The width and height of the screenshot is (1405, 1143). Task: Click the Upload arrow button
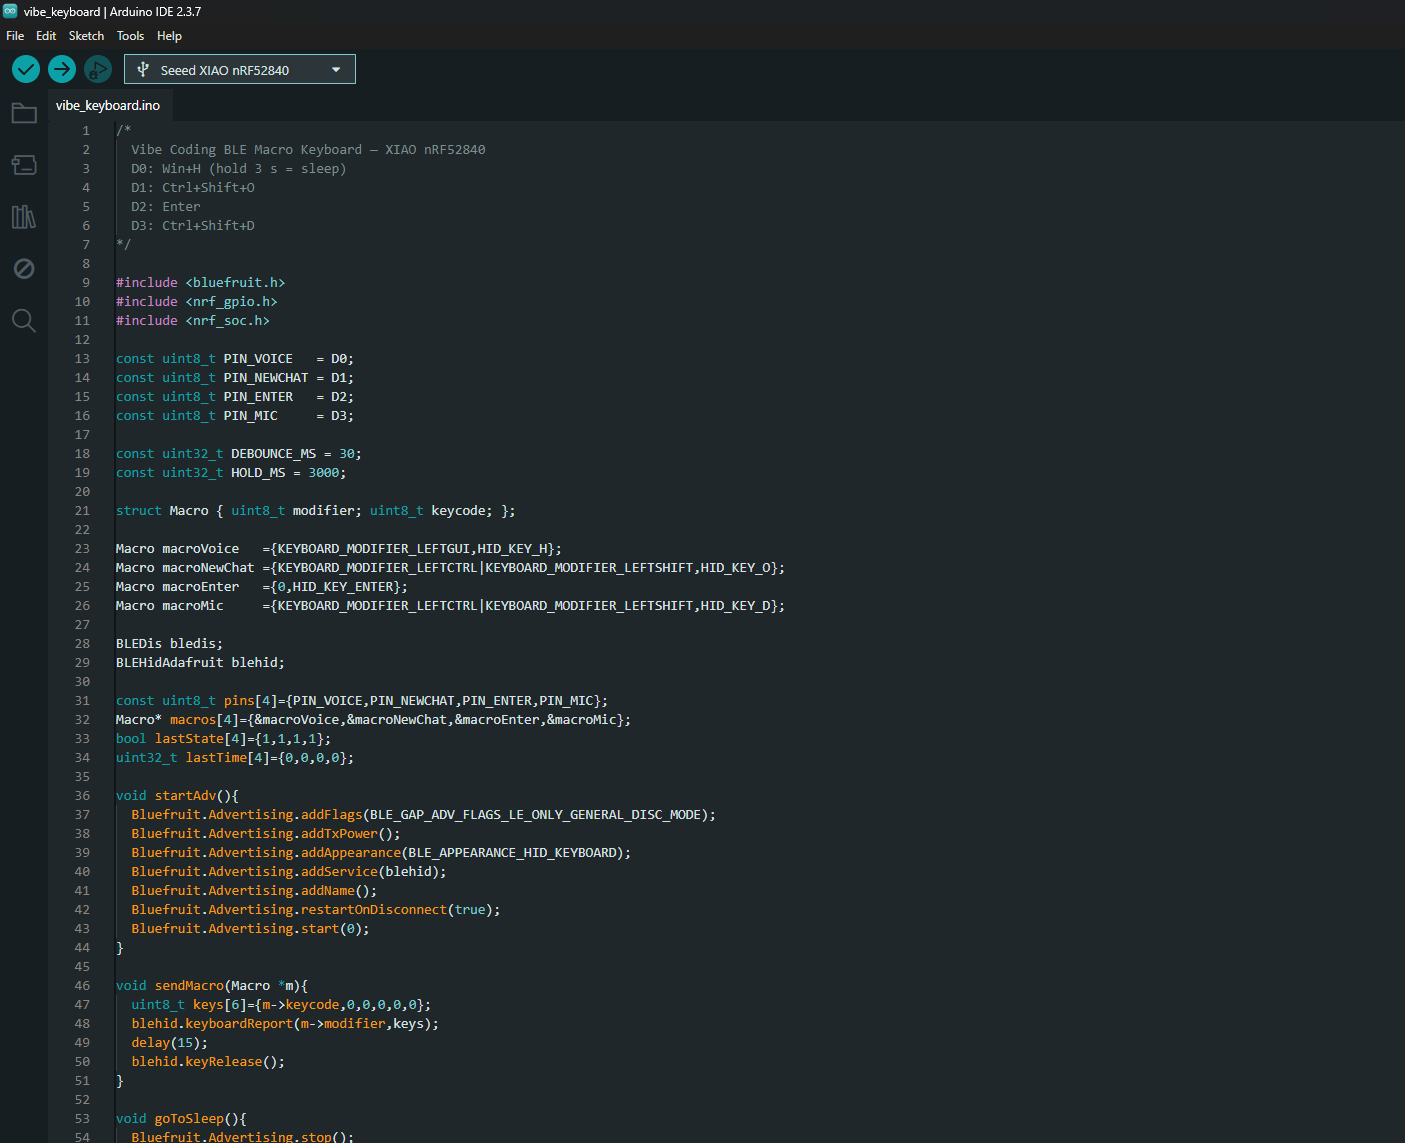(x=62, y=69)
